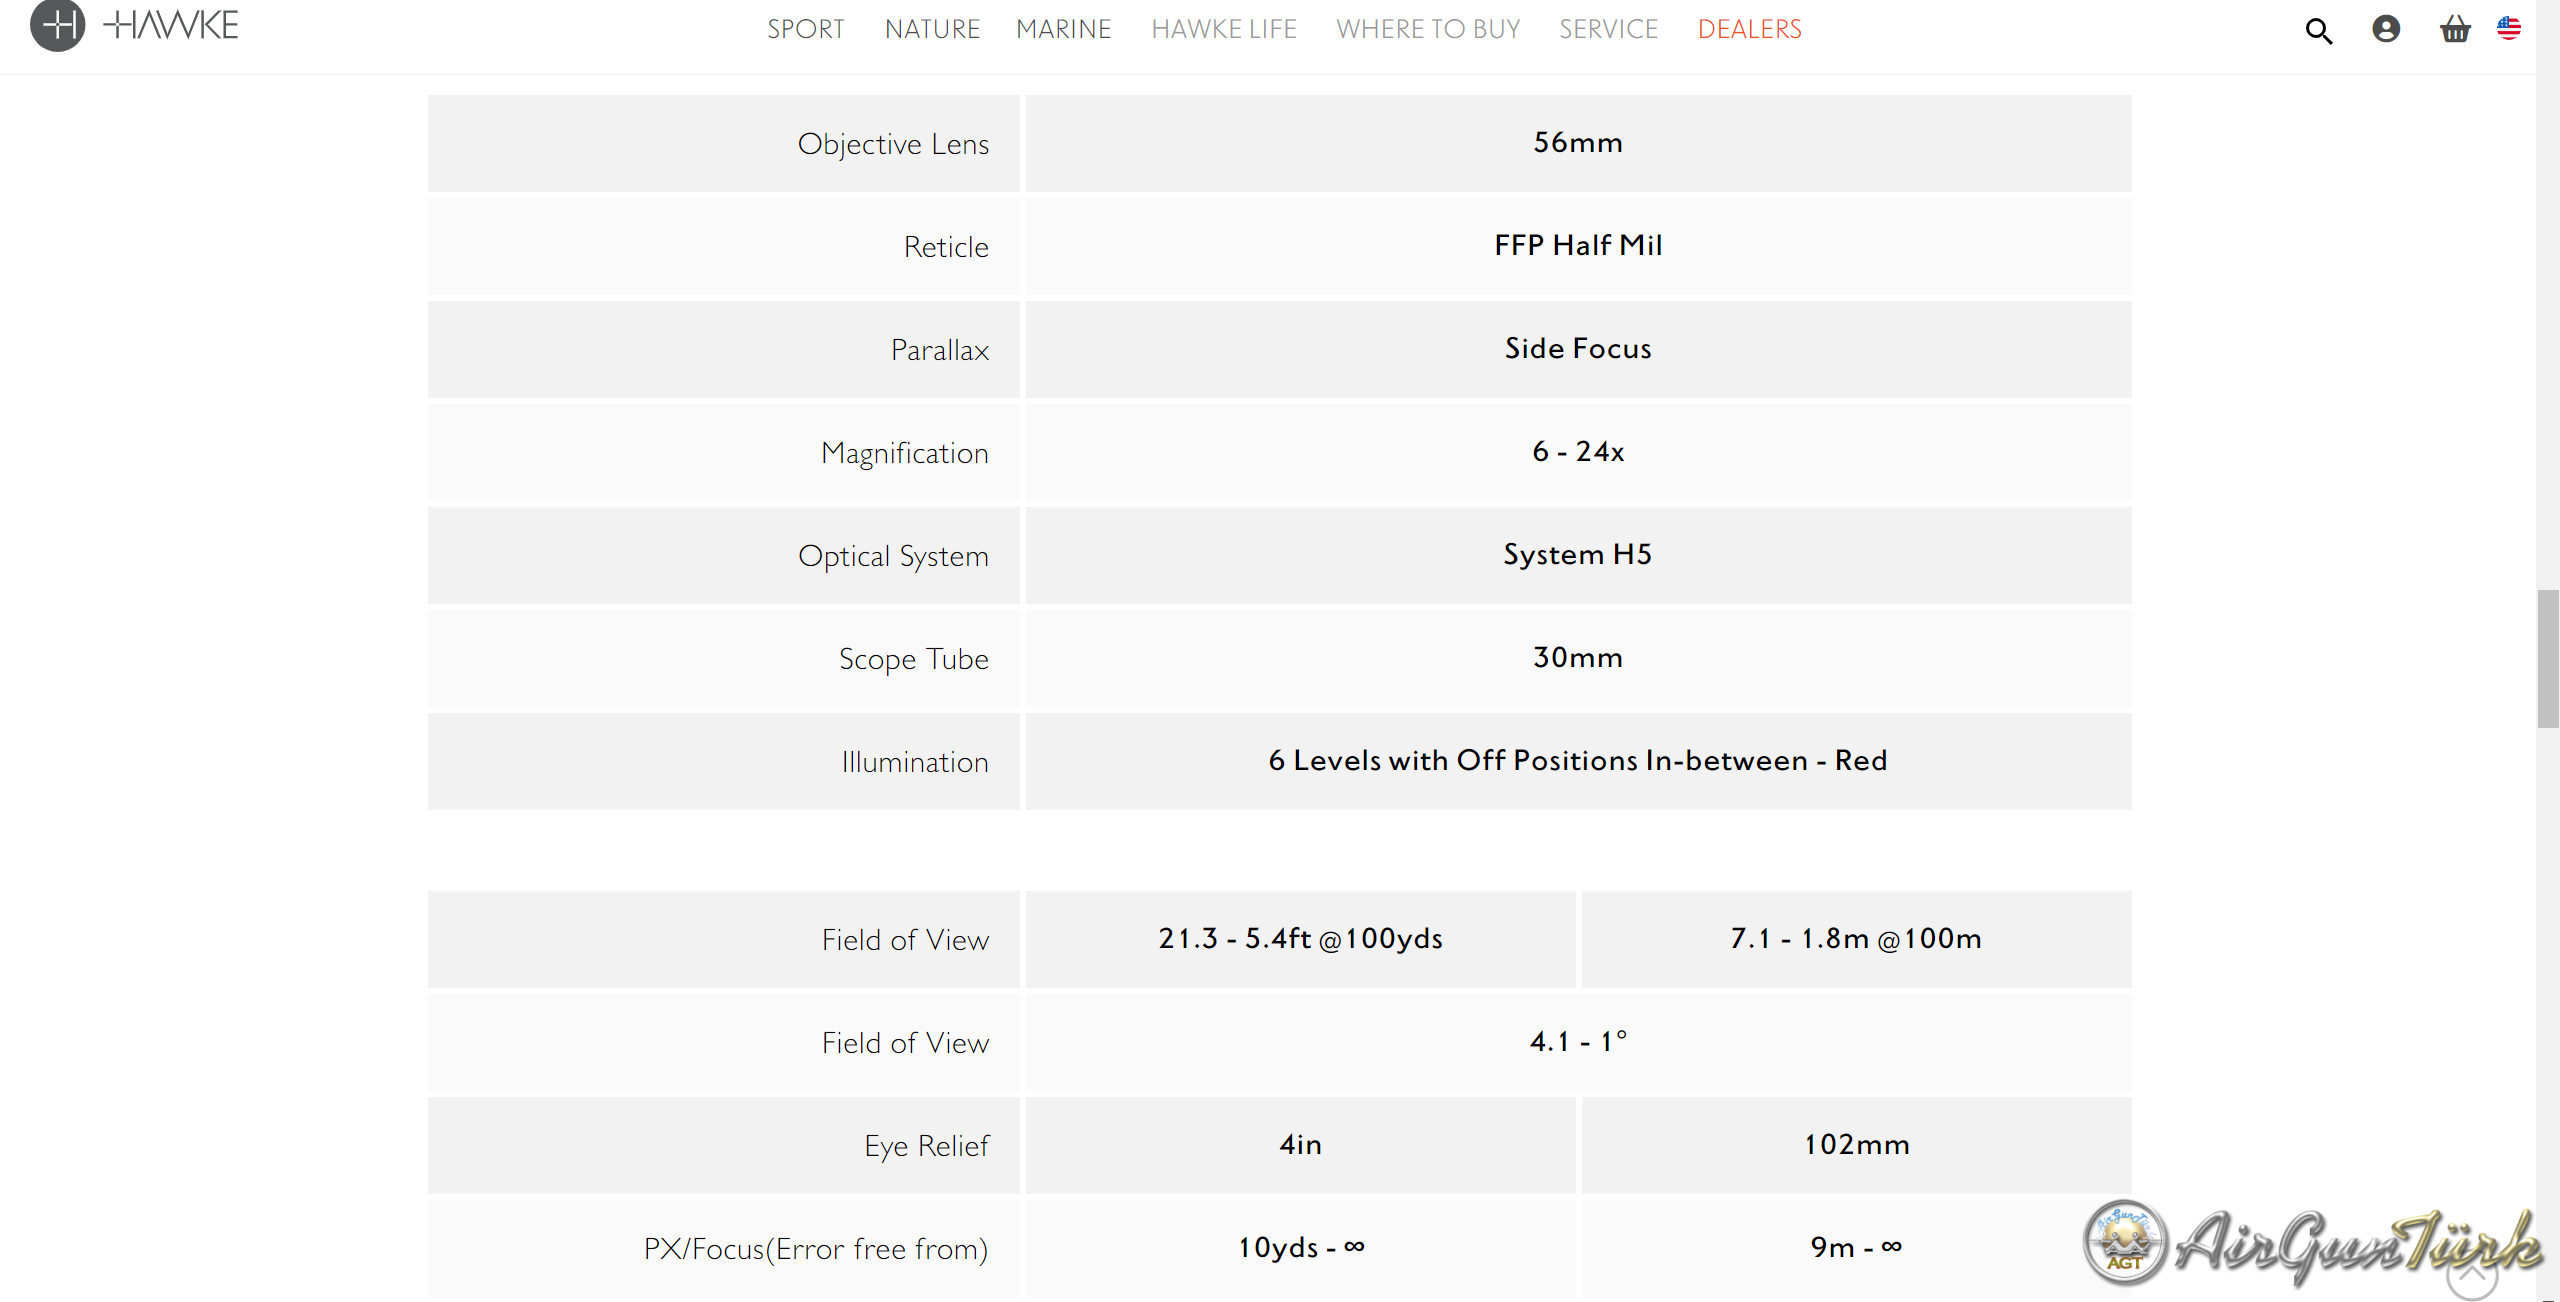The height and width of the screenshot is (1302, 2560).
Task: Click the HAWKE wordmark in the header
Action: [x=172, y=25]
